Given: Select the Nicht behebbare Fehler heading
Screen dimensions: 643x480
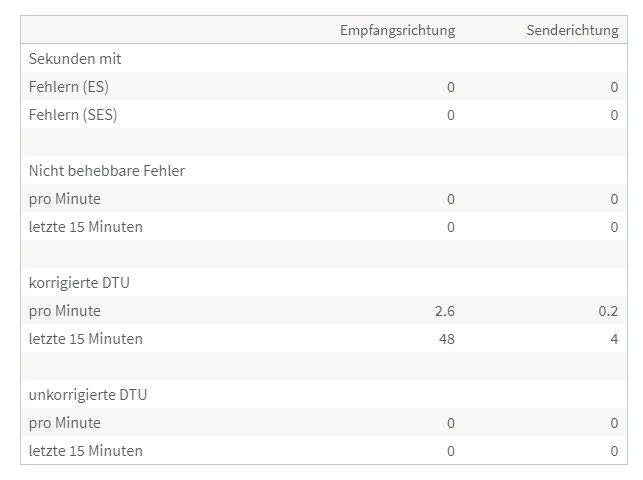Looking at the screenshot, I should pyautogui.click(x=107, y=171).
